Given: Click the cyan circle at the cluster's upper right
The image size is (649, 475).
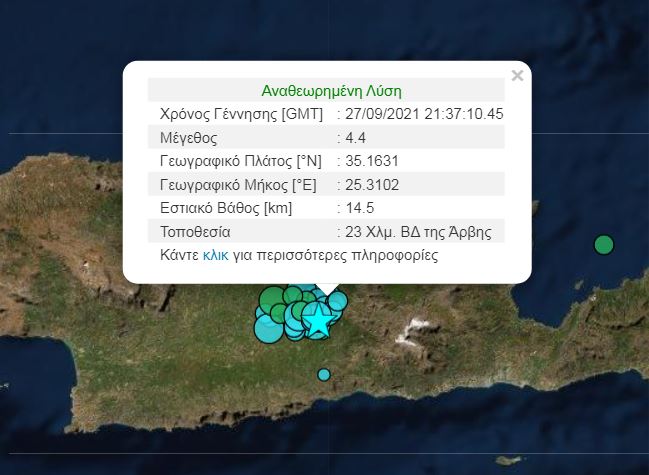Looking at the screenshot, I should tap(337, 301).
